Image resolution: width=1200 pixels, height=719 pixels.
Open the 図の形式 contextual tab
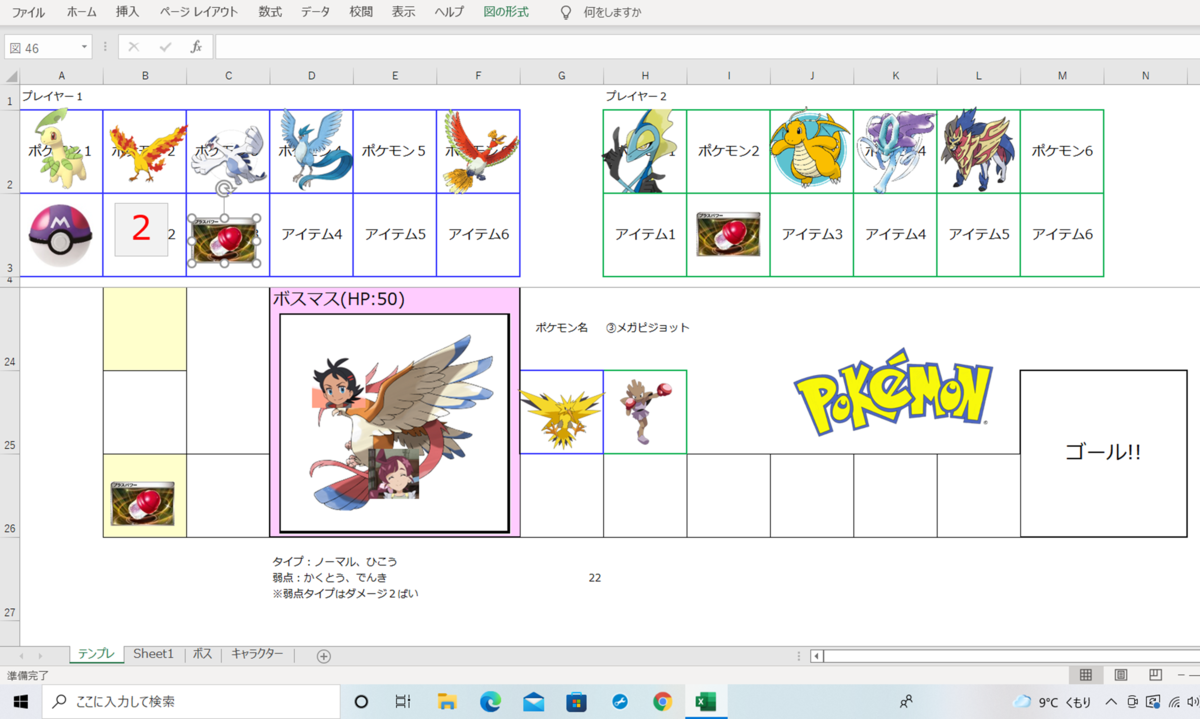pyautogui.click(x=506, y=12)
